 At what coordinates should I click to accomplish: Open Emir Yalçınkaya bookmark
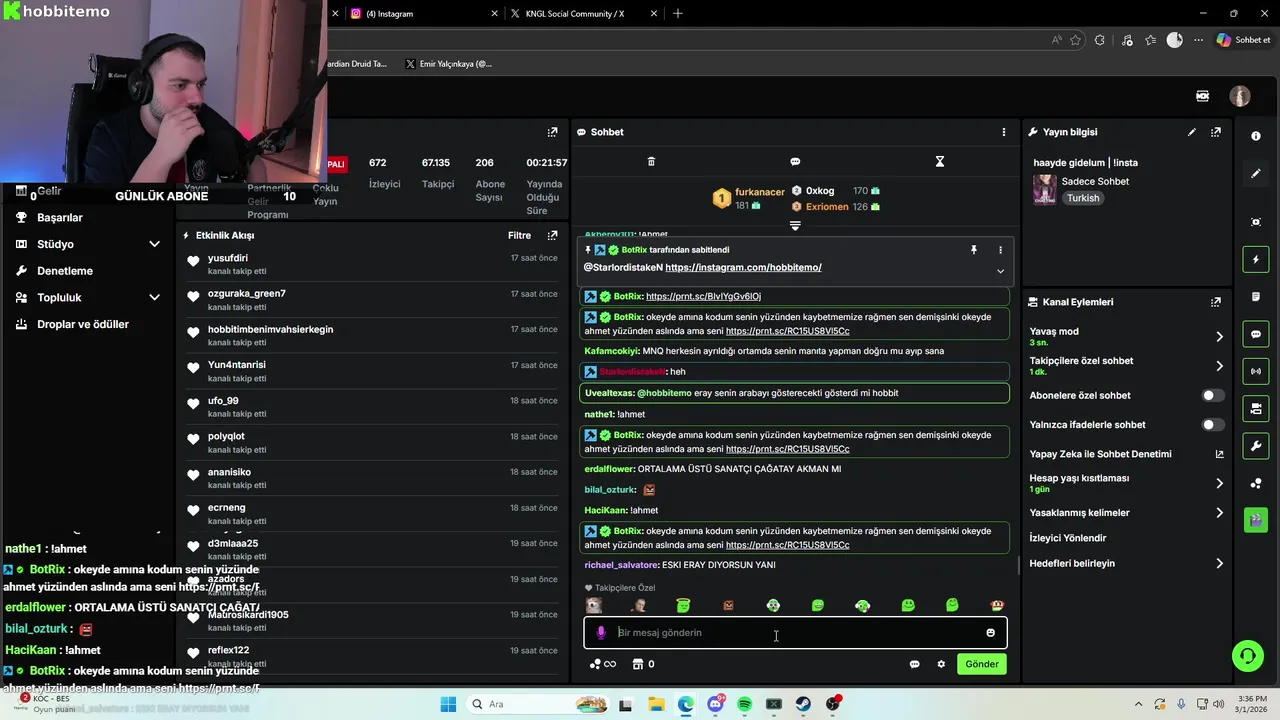click(449, 64)
